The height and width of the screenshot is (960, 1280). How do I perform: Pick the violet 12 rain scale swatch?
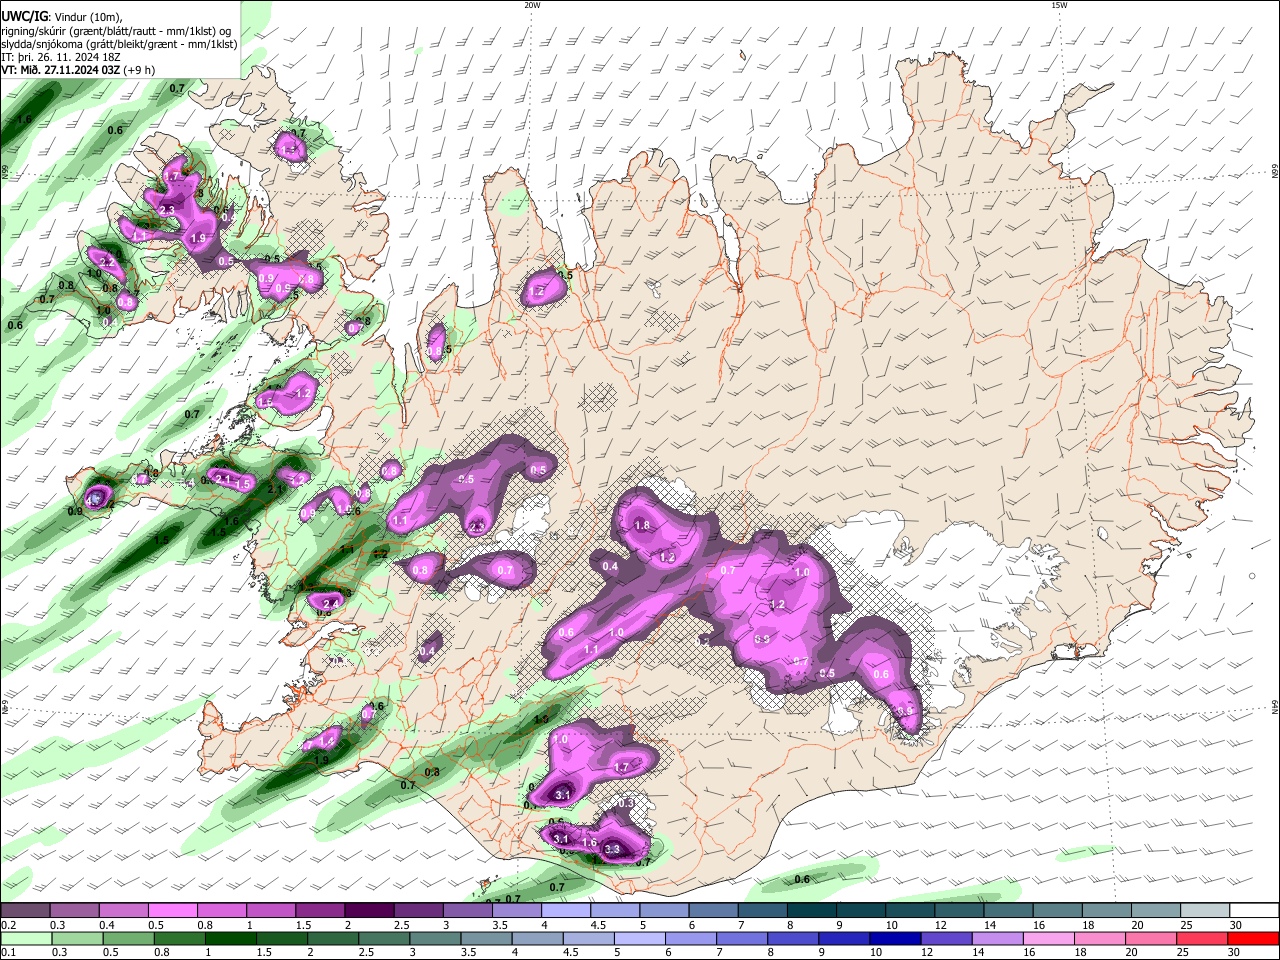(x=945, y=938)
